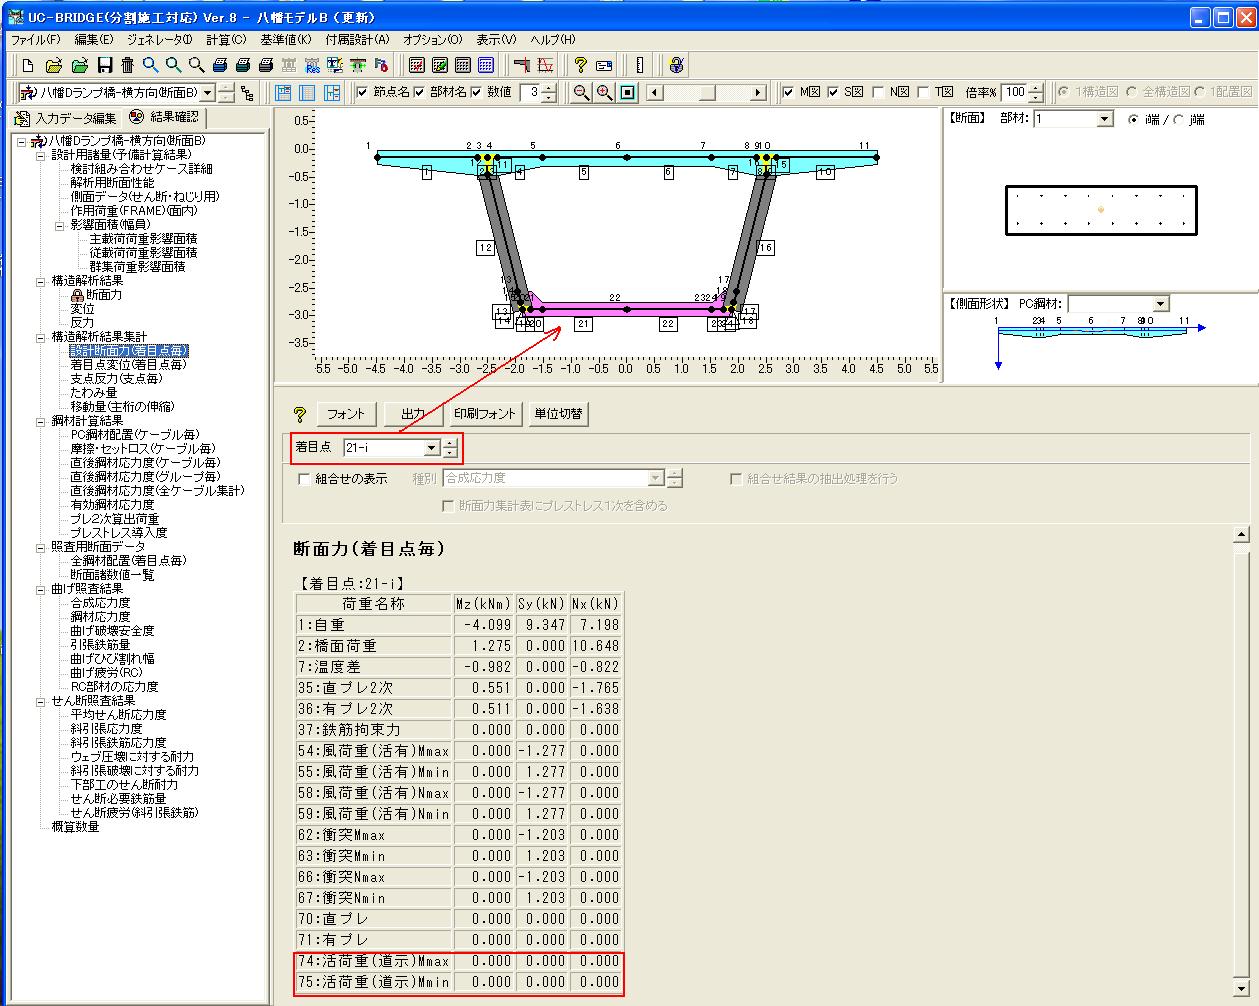Uncheck the M図 checkbox
1259x1006 pixels.
pyautogui.click(x=788, y=93)
